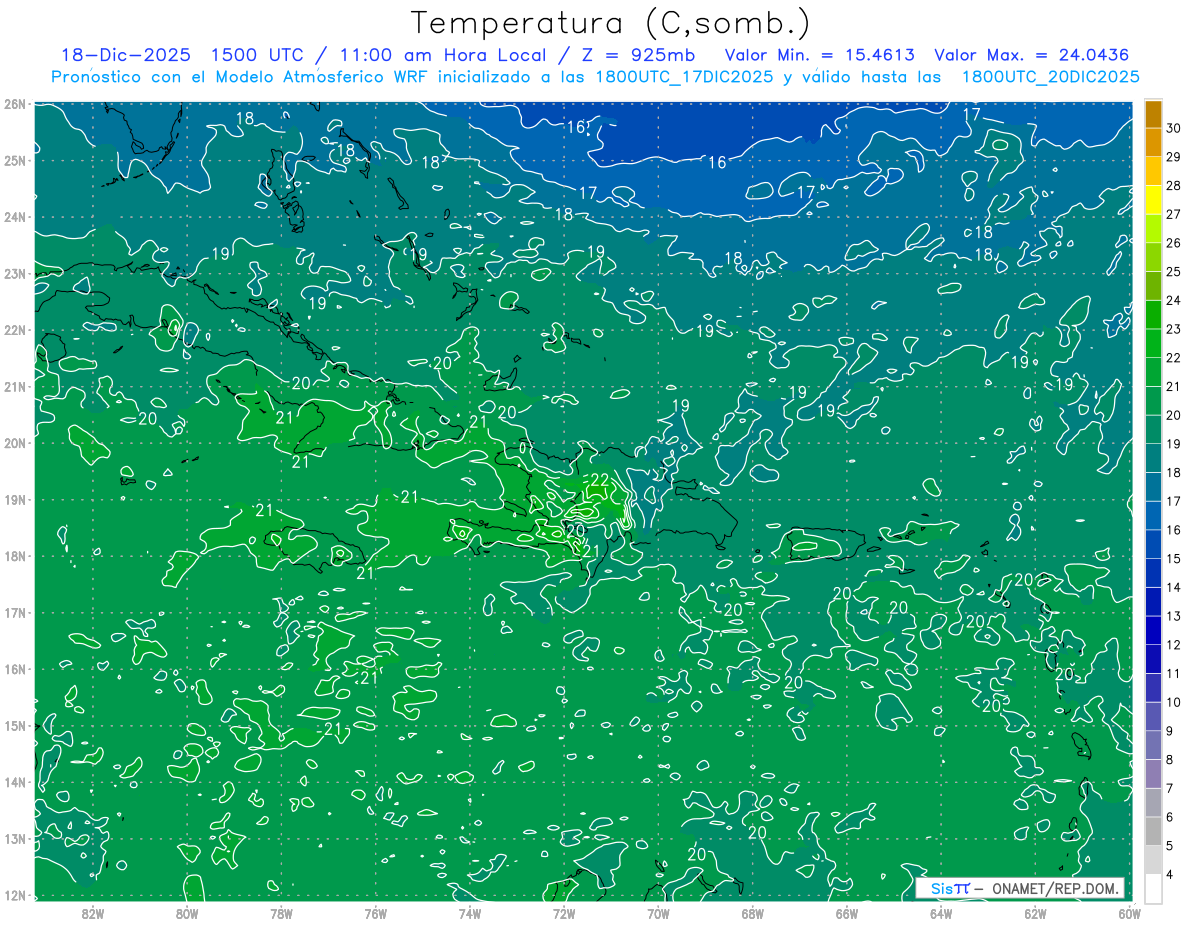Viewport: 1200px width, 927px height.
Task: Click the orange swatch above legend value 30
Action: coord(1153,114)
